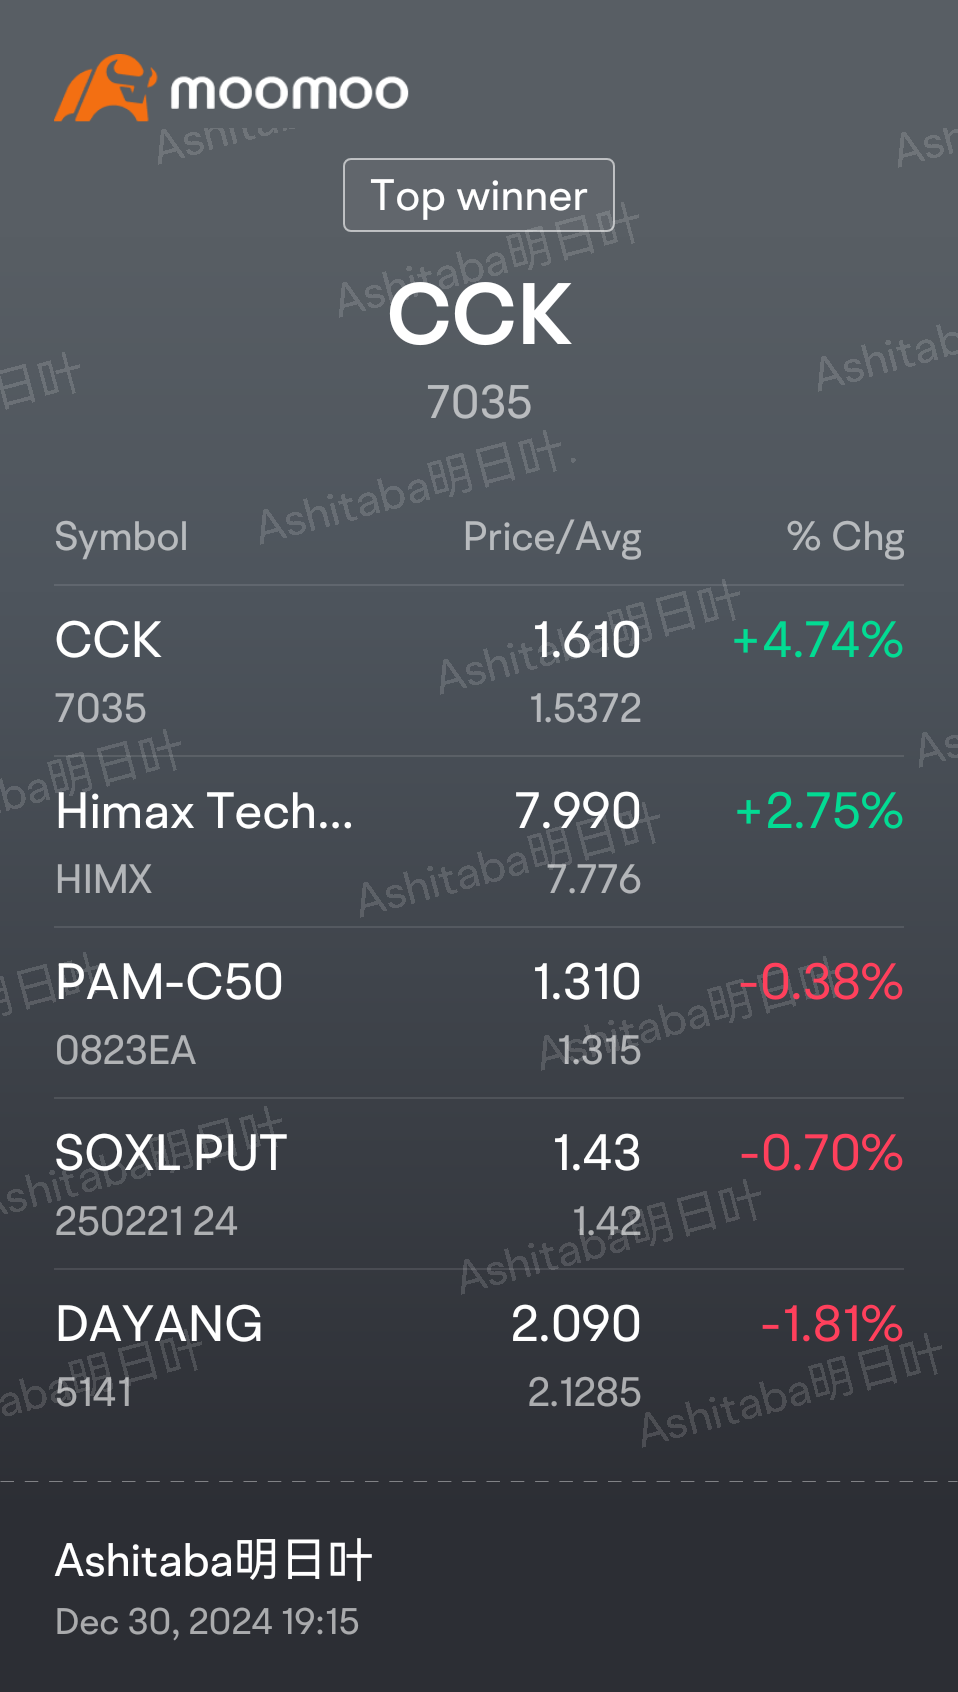Select the Price/Avg column header

point(552,537)
